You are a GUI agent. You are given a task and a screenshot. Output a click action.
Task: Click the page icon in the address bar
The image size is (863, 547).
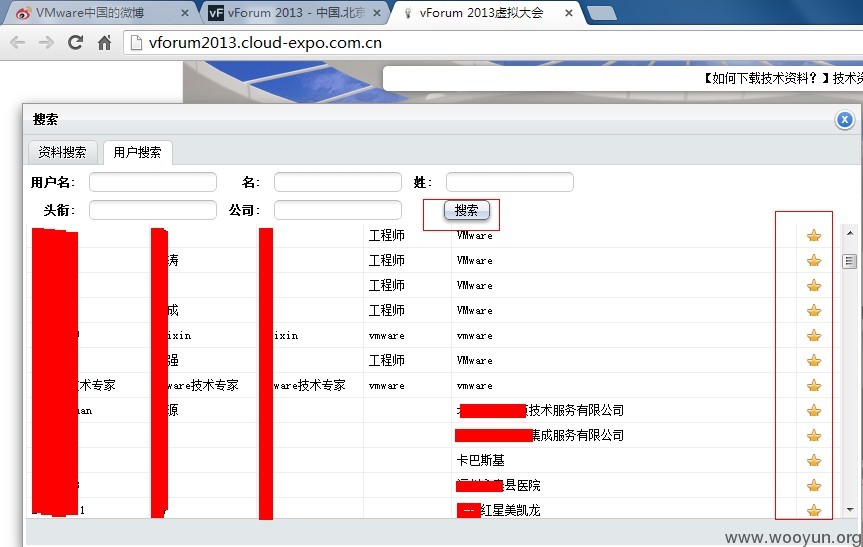(136, 43)
